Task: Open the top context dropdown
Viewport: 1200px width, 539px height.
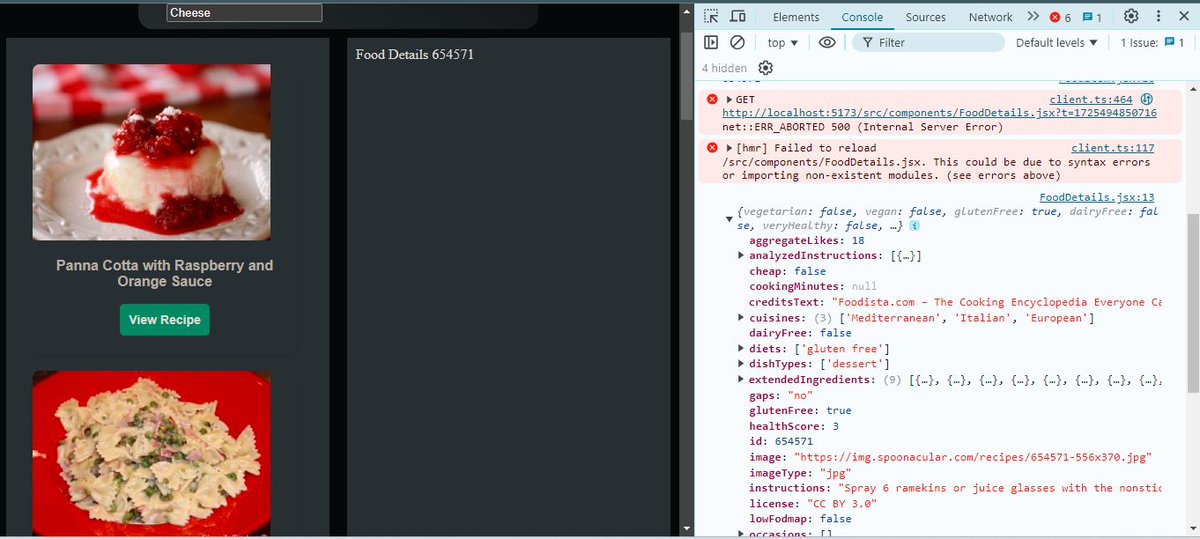Action: click(x=783, y=43)
